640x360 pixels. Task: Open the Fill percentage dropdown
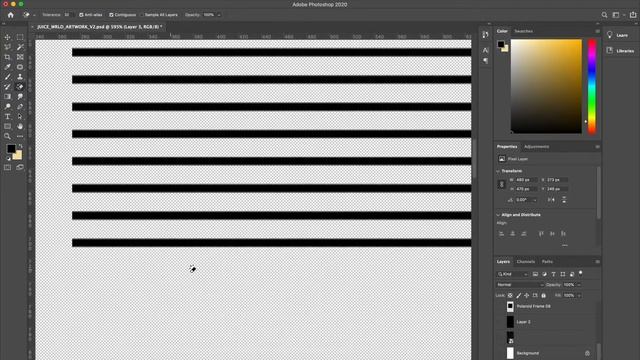click(579, 296)
